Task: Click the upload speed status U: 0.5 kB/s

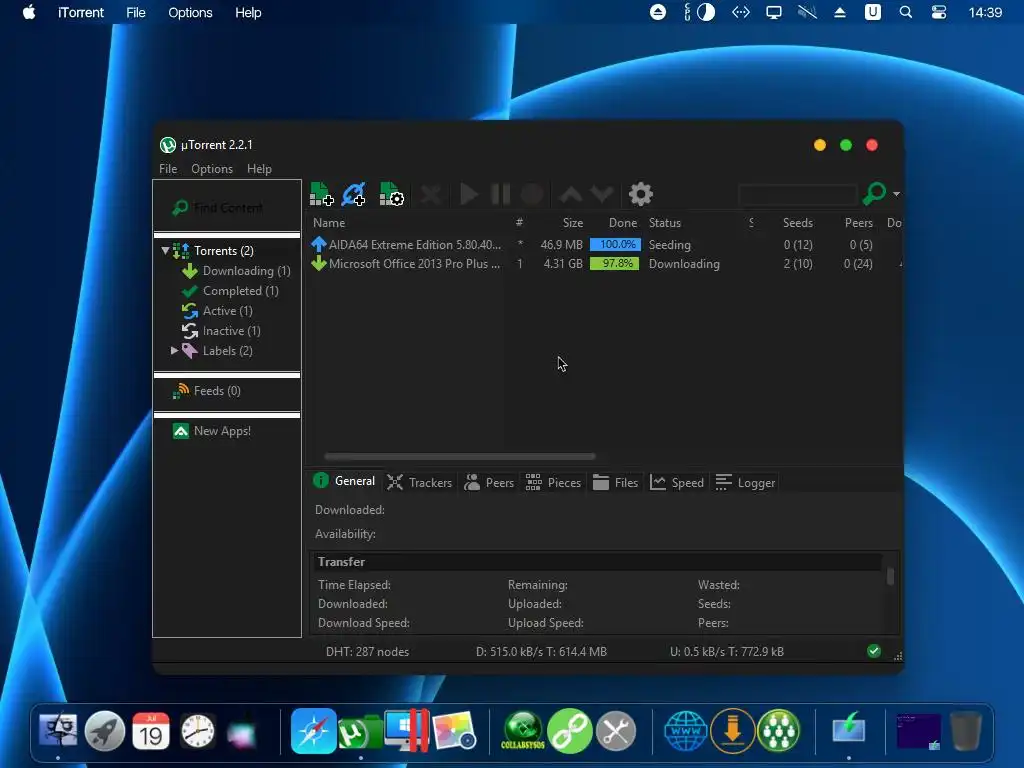Action: click(x=727, y=652)
